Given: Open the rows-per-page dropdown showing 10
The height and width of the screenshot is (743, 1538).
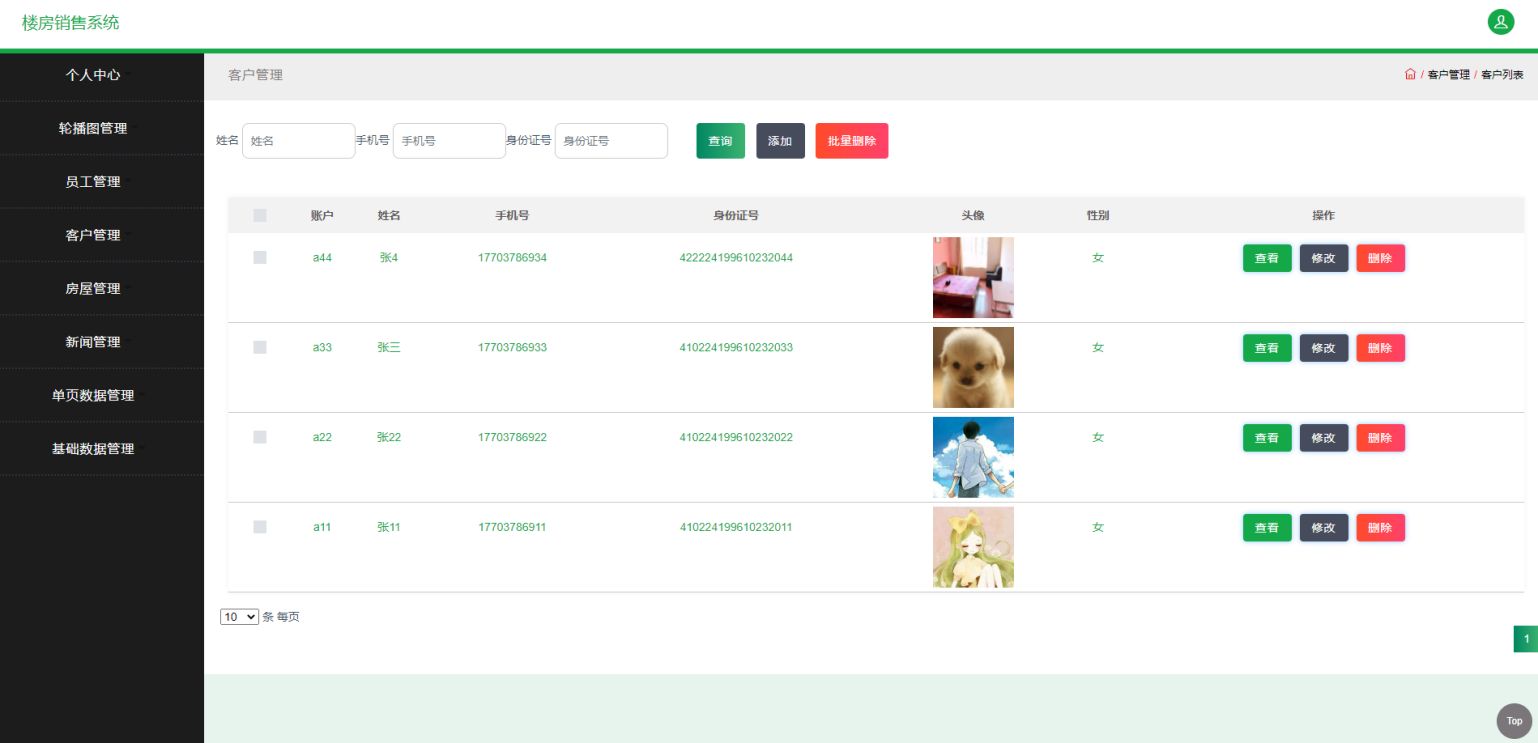Looking at the screenshot, I should (x=239, y=617).
